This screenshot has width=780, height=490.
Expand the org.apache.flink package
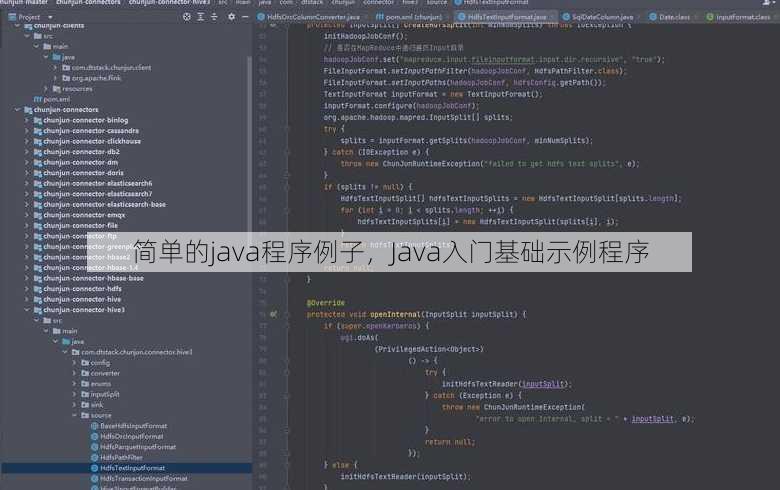[x=55, y=78]
